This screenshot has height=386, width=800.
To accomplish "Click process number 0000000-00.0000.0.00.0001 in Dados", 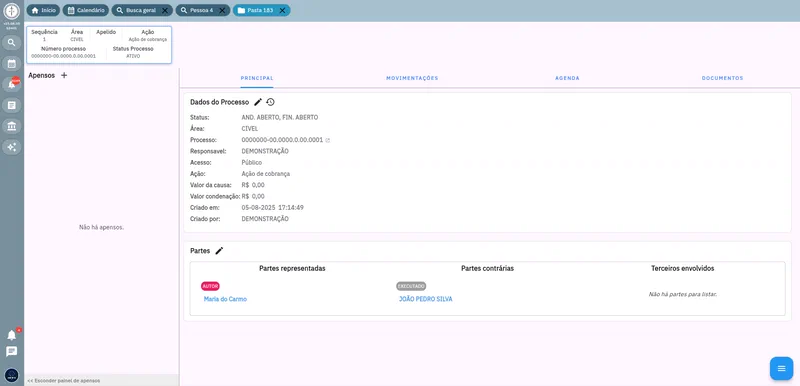I will (282, 140).
